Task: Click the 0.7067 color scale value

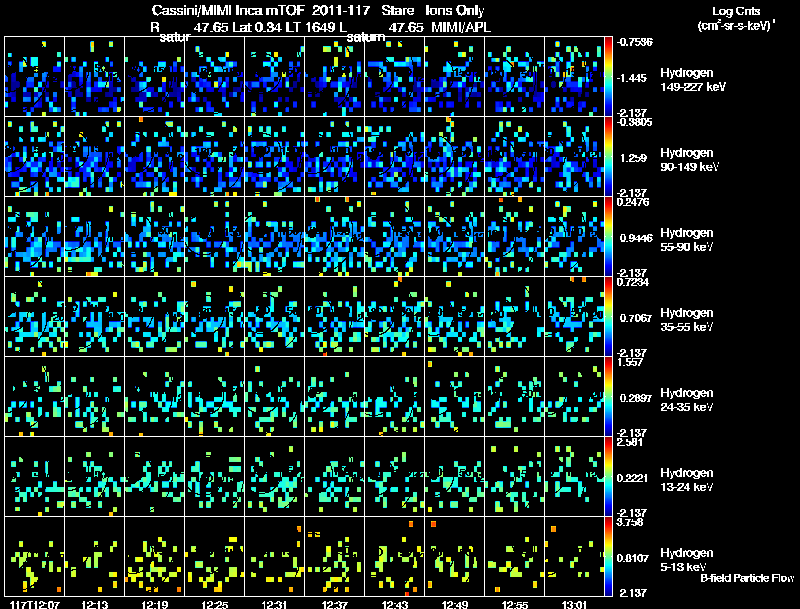Action: tap(636, 318)
